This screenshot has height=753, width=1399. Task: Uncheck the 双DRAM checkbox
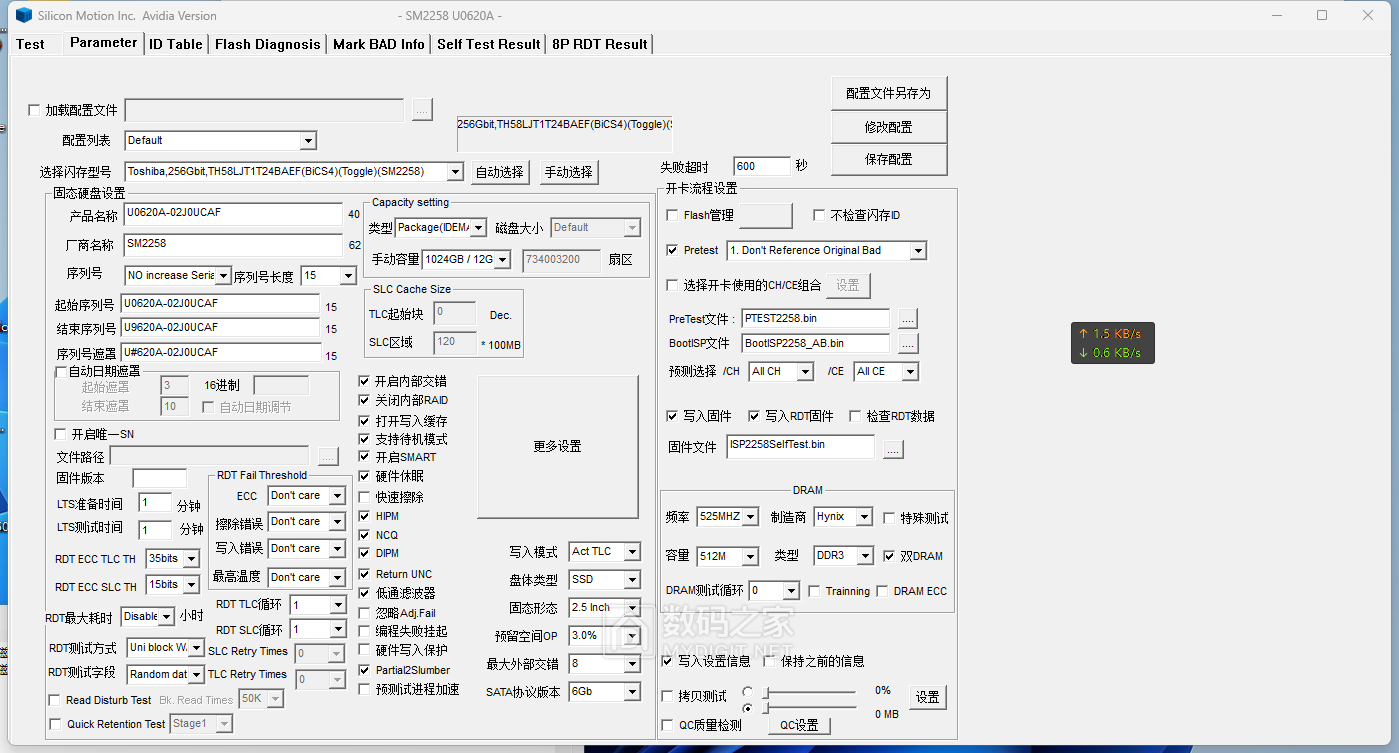point(890,556)
